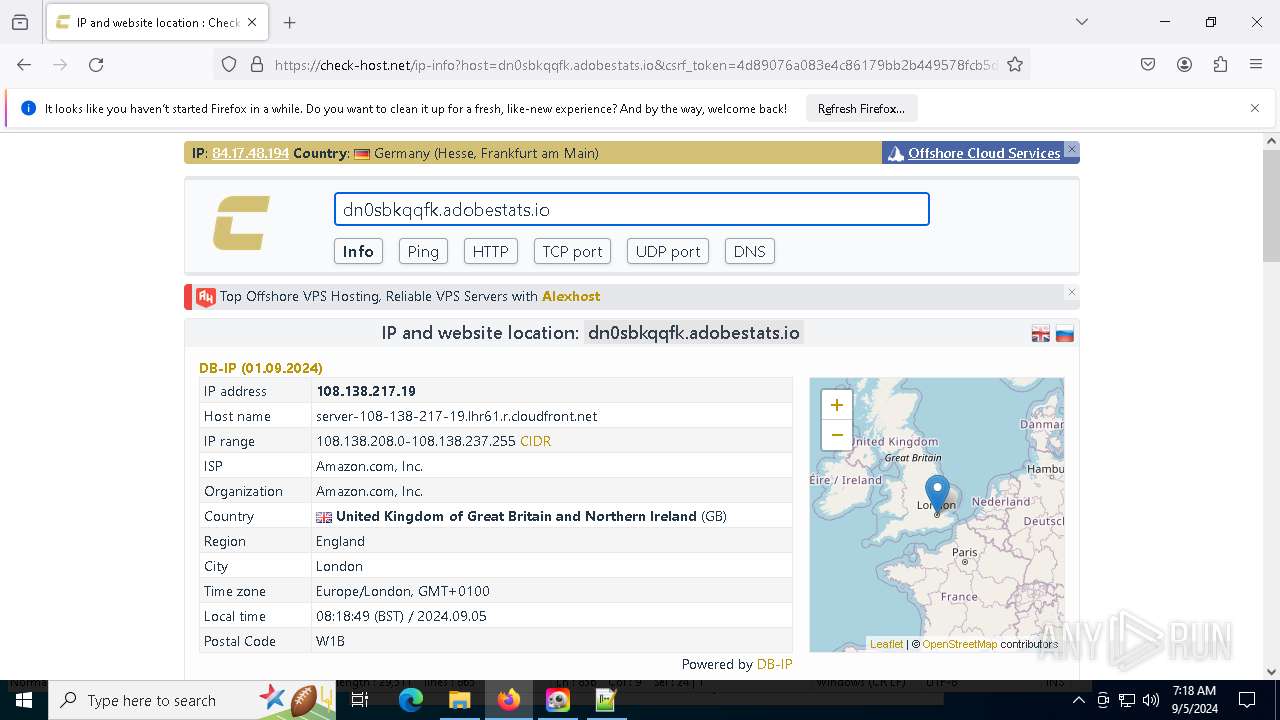Screen dimensions: 1280x720
Task: Select the cloudfront host name value
Action: [457, 416]
